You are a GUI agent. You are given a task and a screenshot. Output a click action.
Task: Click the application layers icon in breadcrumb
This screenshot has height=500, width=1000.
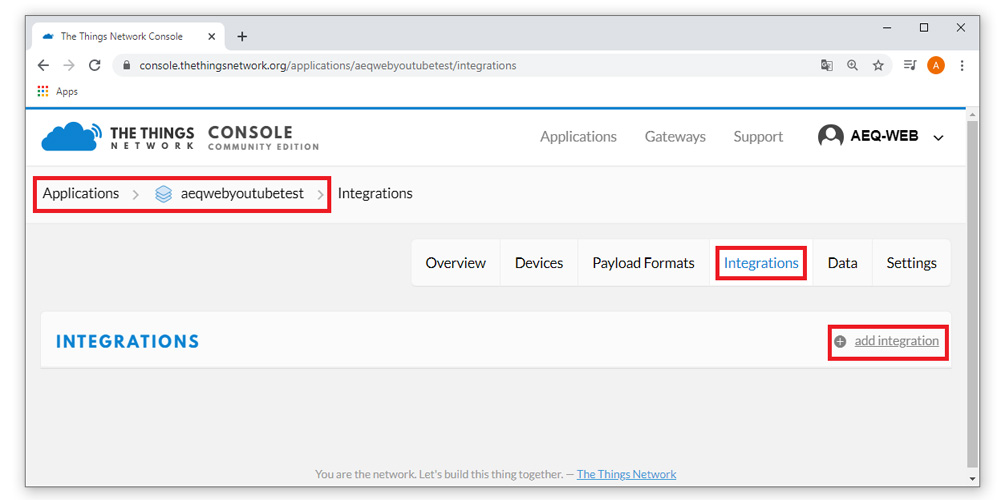tap(163, 194)
